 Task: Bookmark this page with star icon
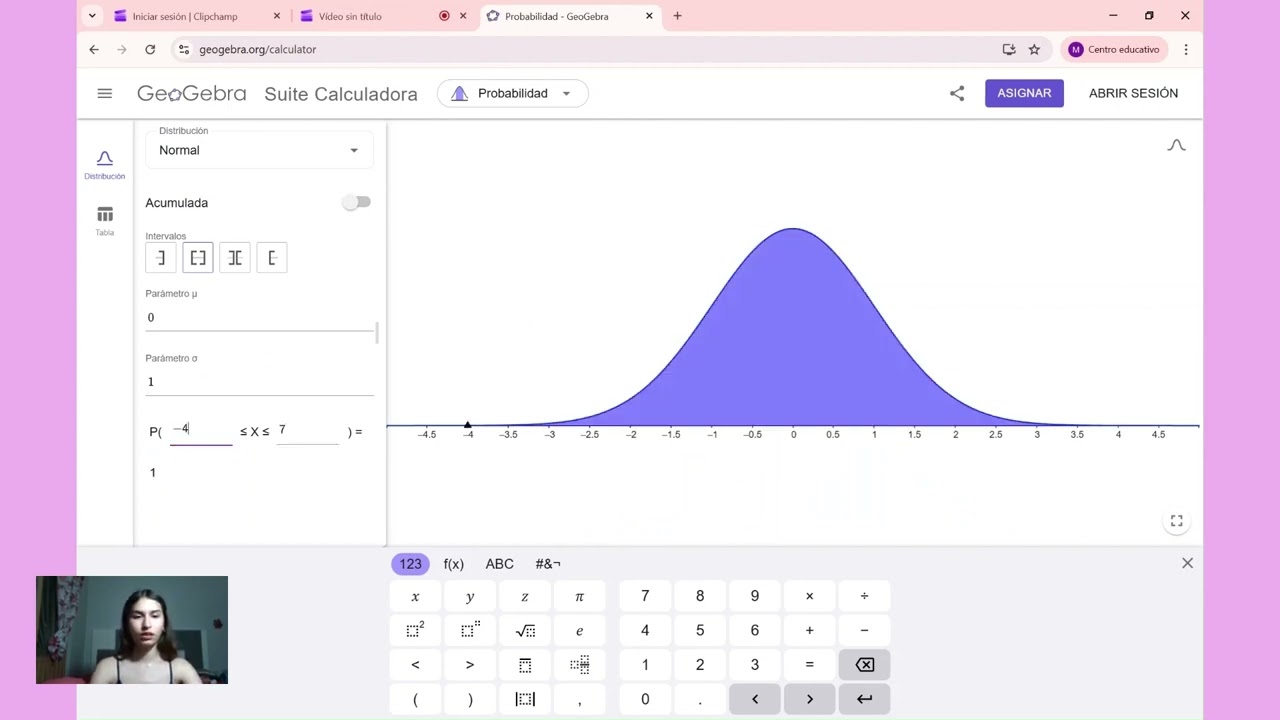tap(1034, 49)
